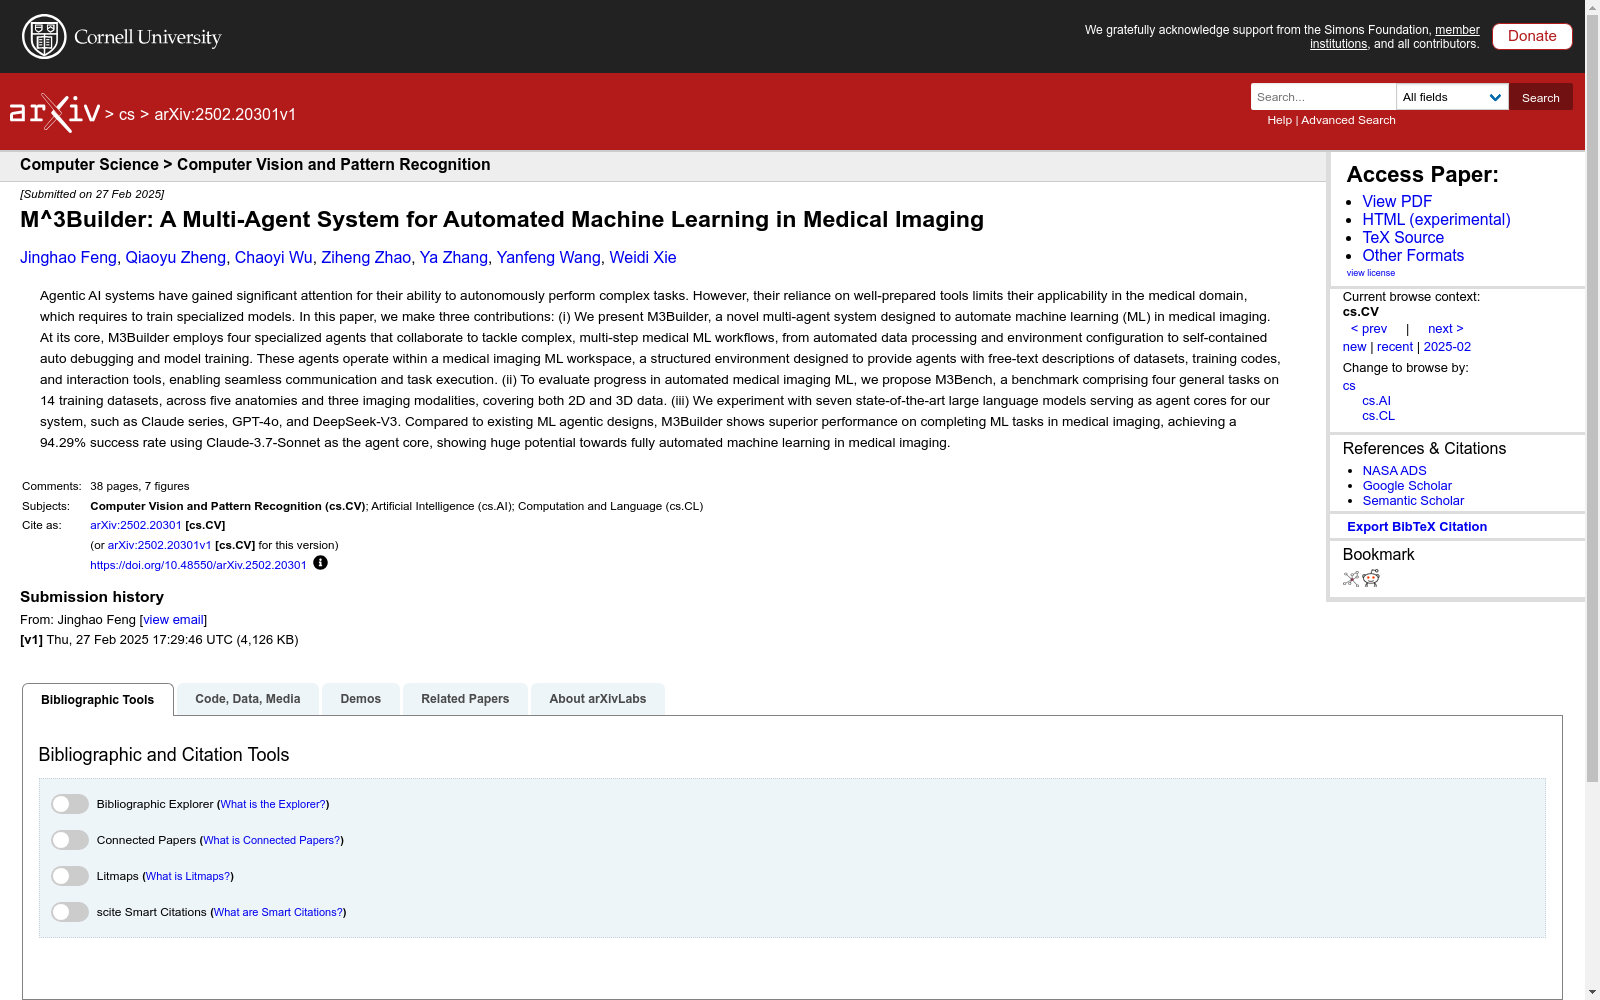Open the All fields search dropdown
This screenshot has height=1000, width=1600.
point(1452,97)
